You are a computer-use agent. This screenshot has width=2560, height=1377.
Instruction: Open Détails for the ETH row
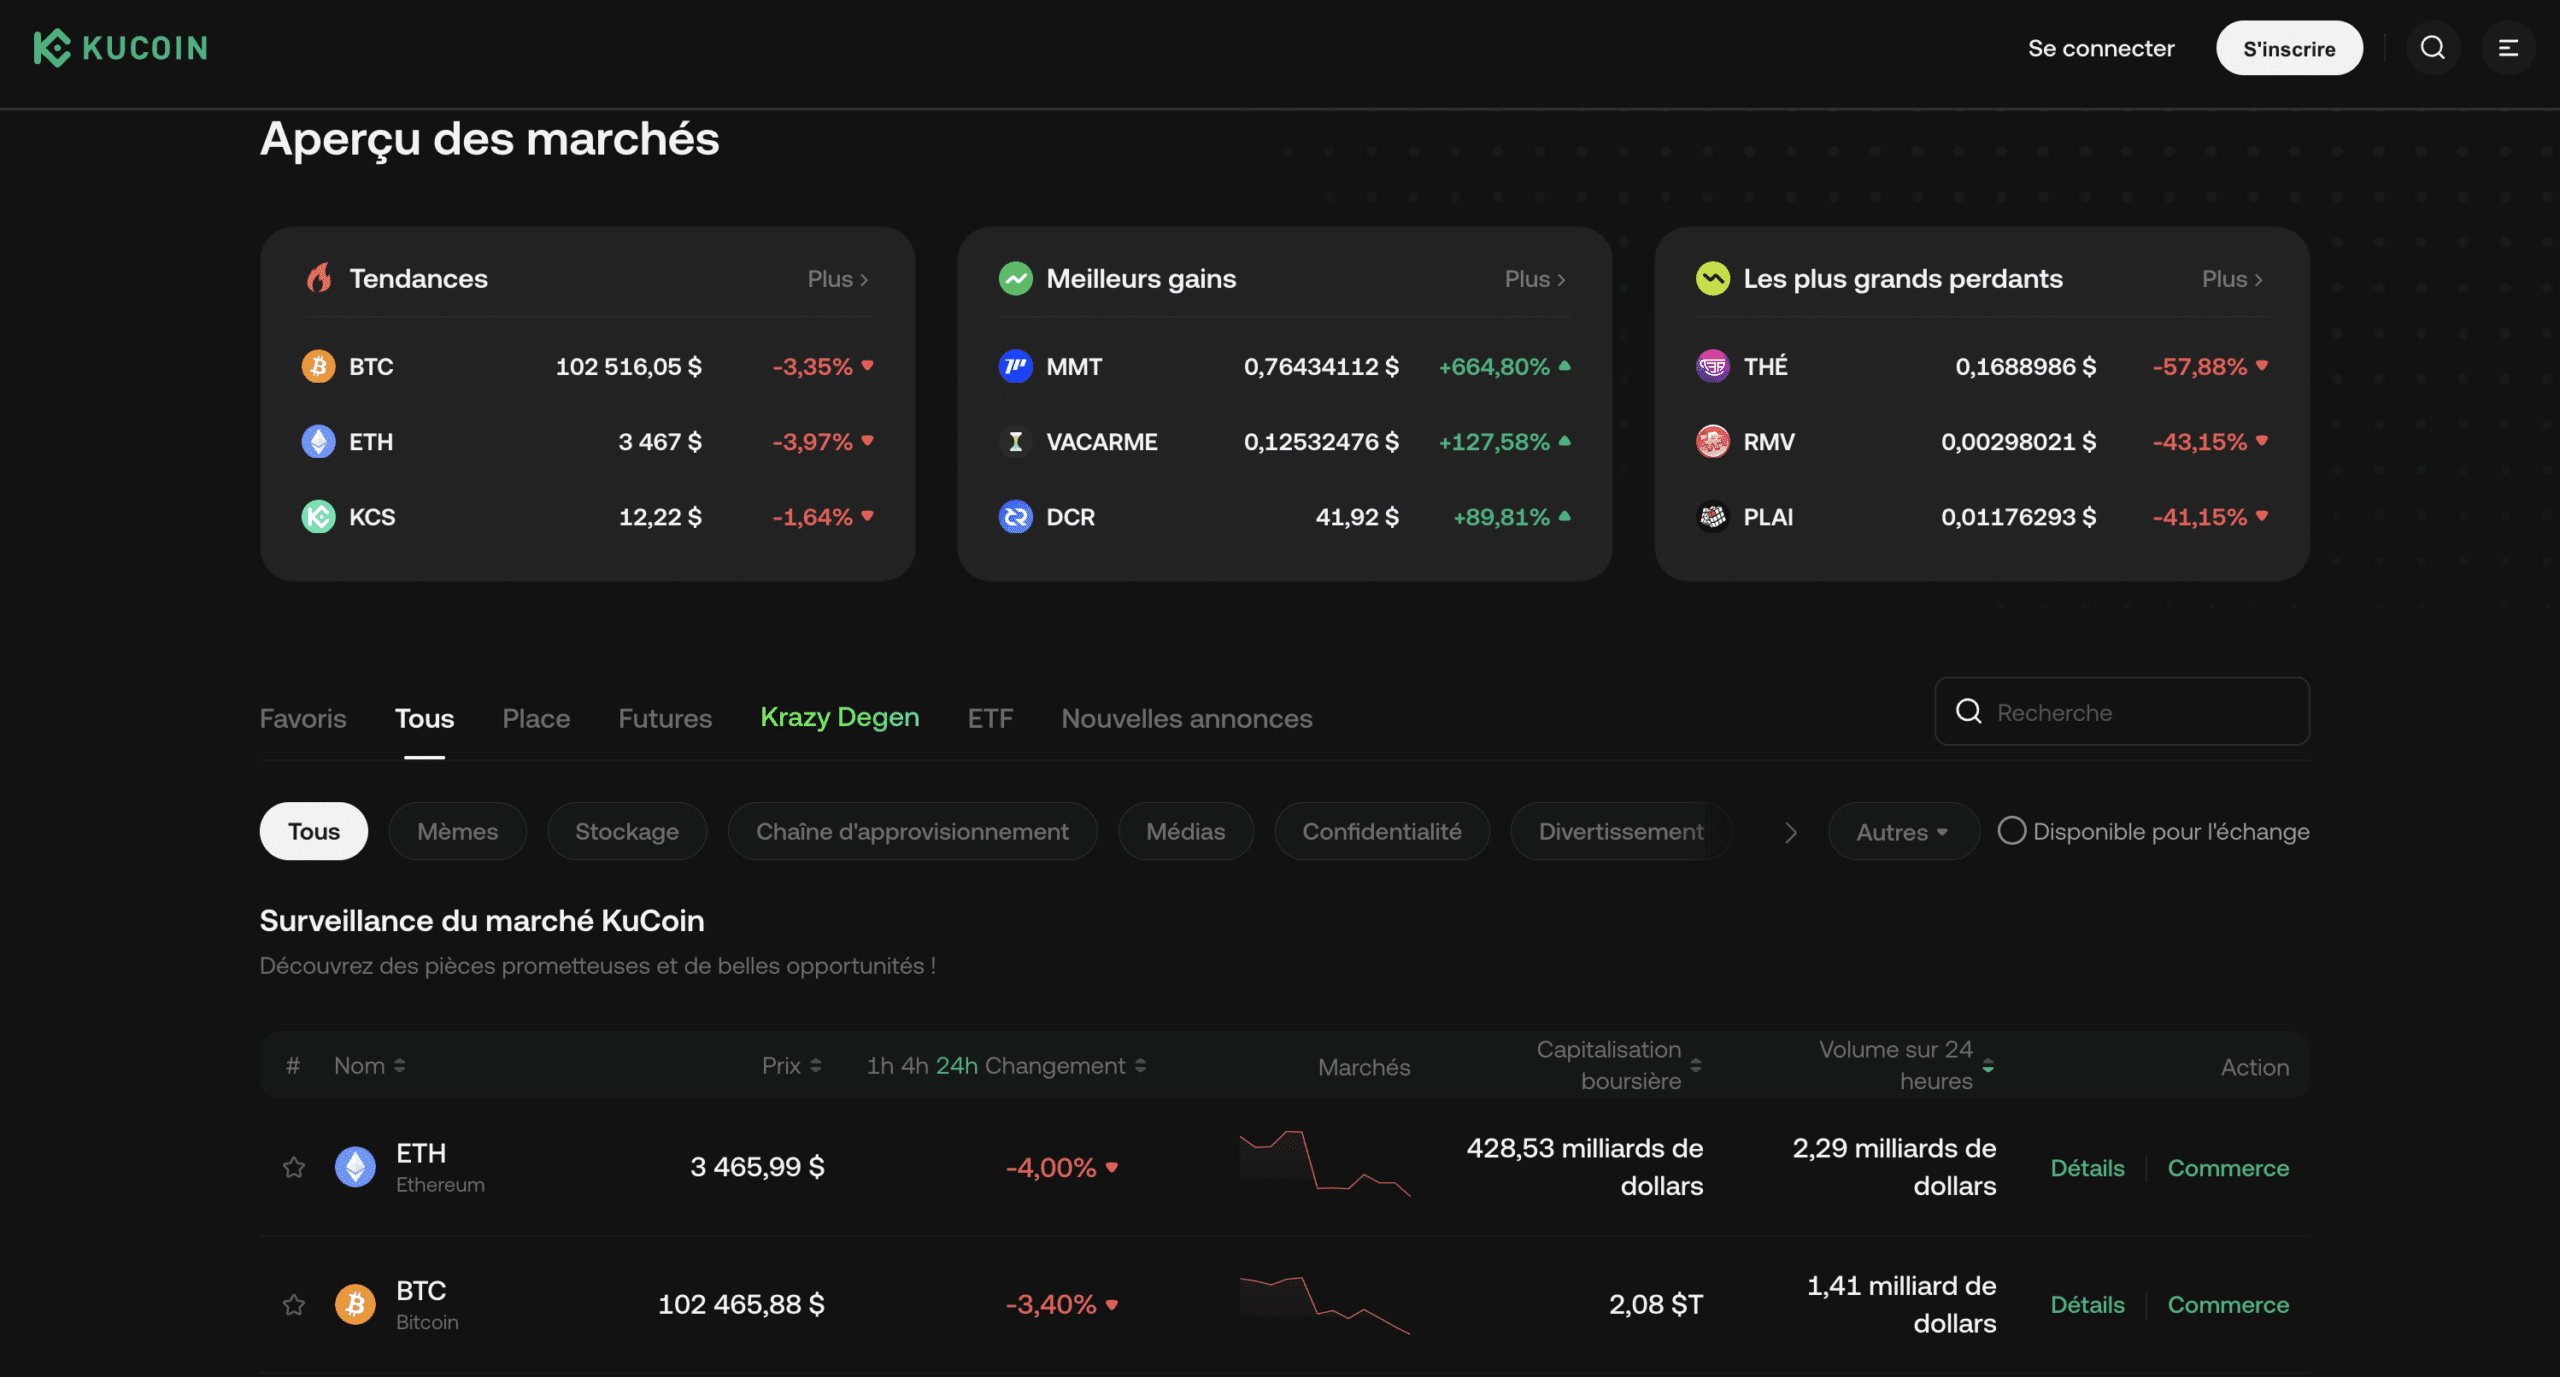[x=2087, y=1167]
